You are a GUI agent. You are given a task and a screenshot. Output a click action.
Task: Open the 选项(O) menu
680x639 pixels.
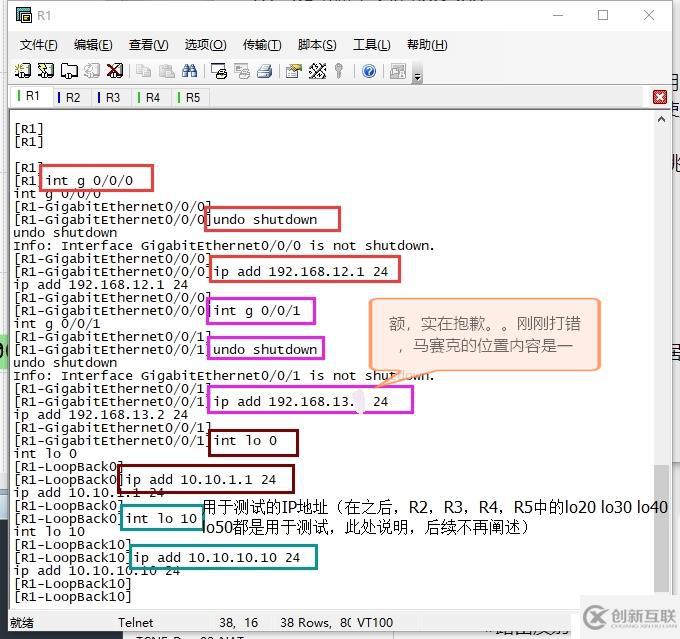click(x=205, y=45)
